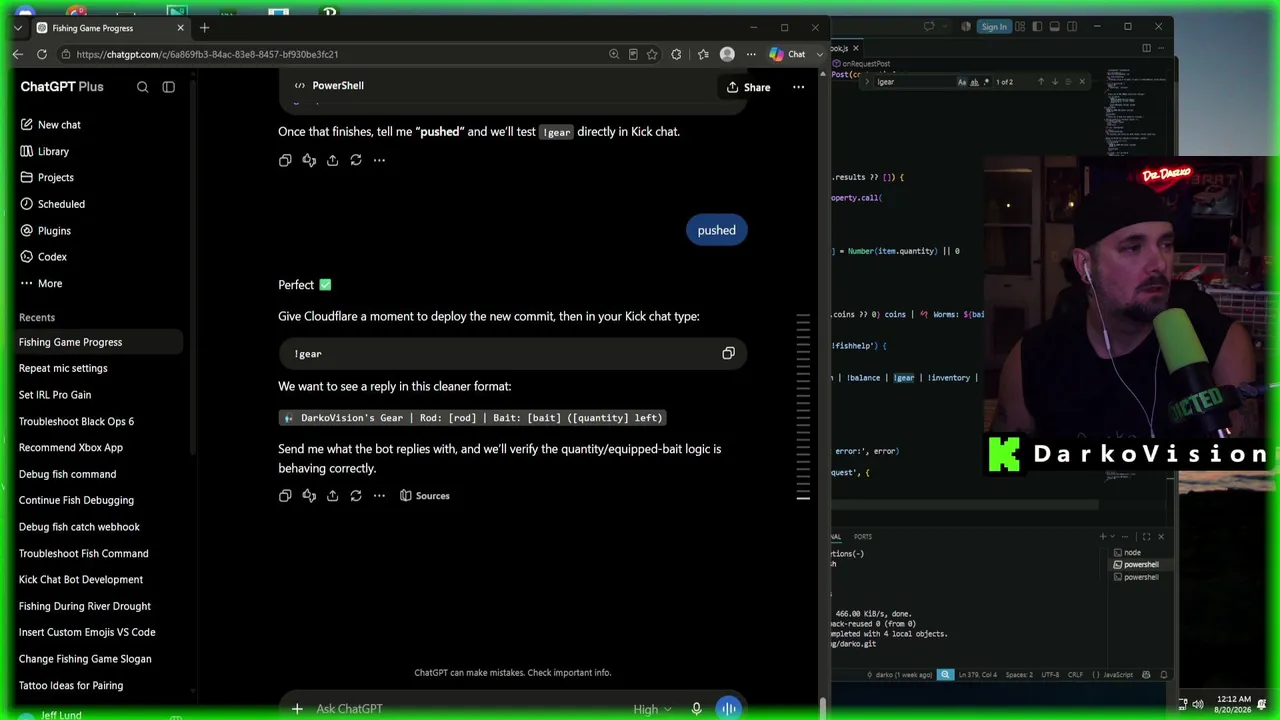
Task: Bookmark this page with the star icon
Action: [652, 55]
